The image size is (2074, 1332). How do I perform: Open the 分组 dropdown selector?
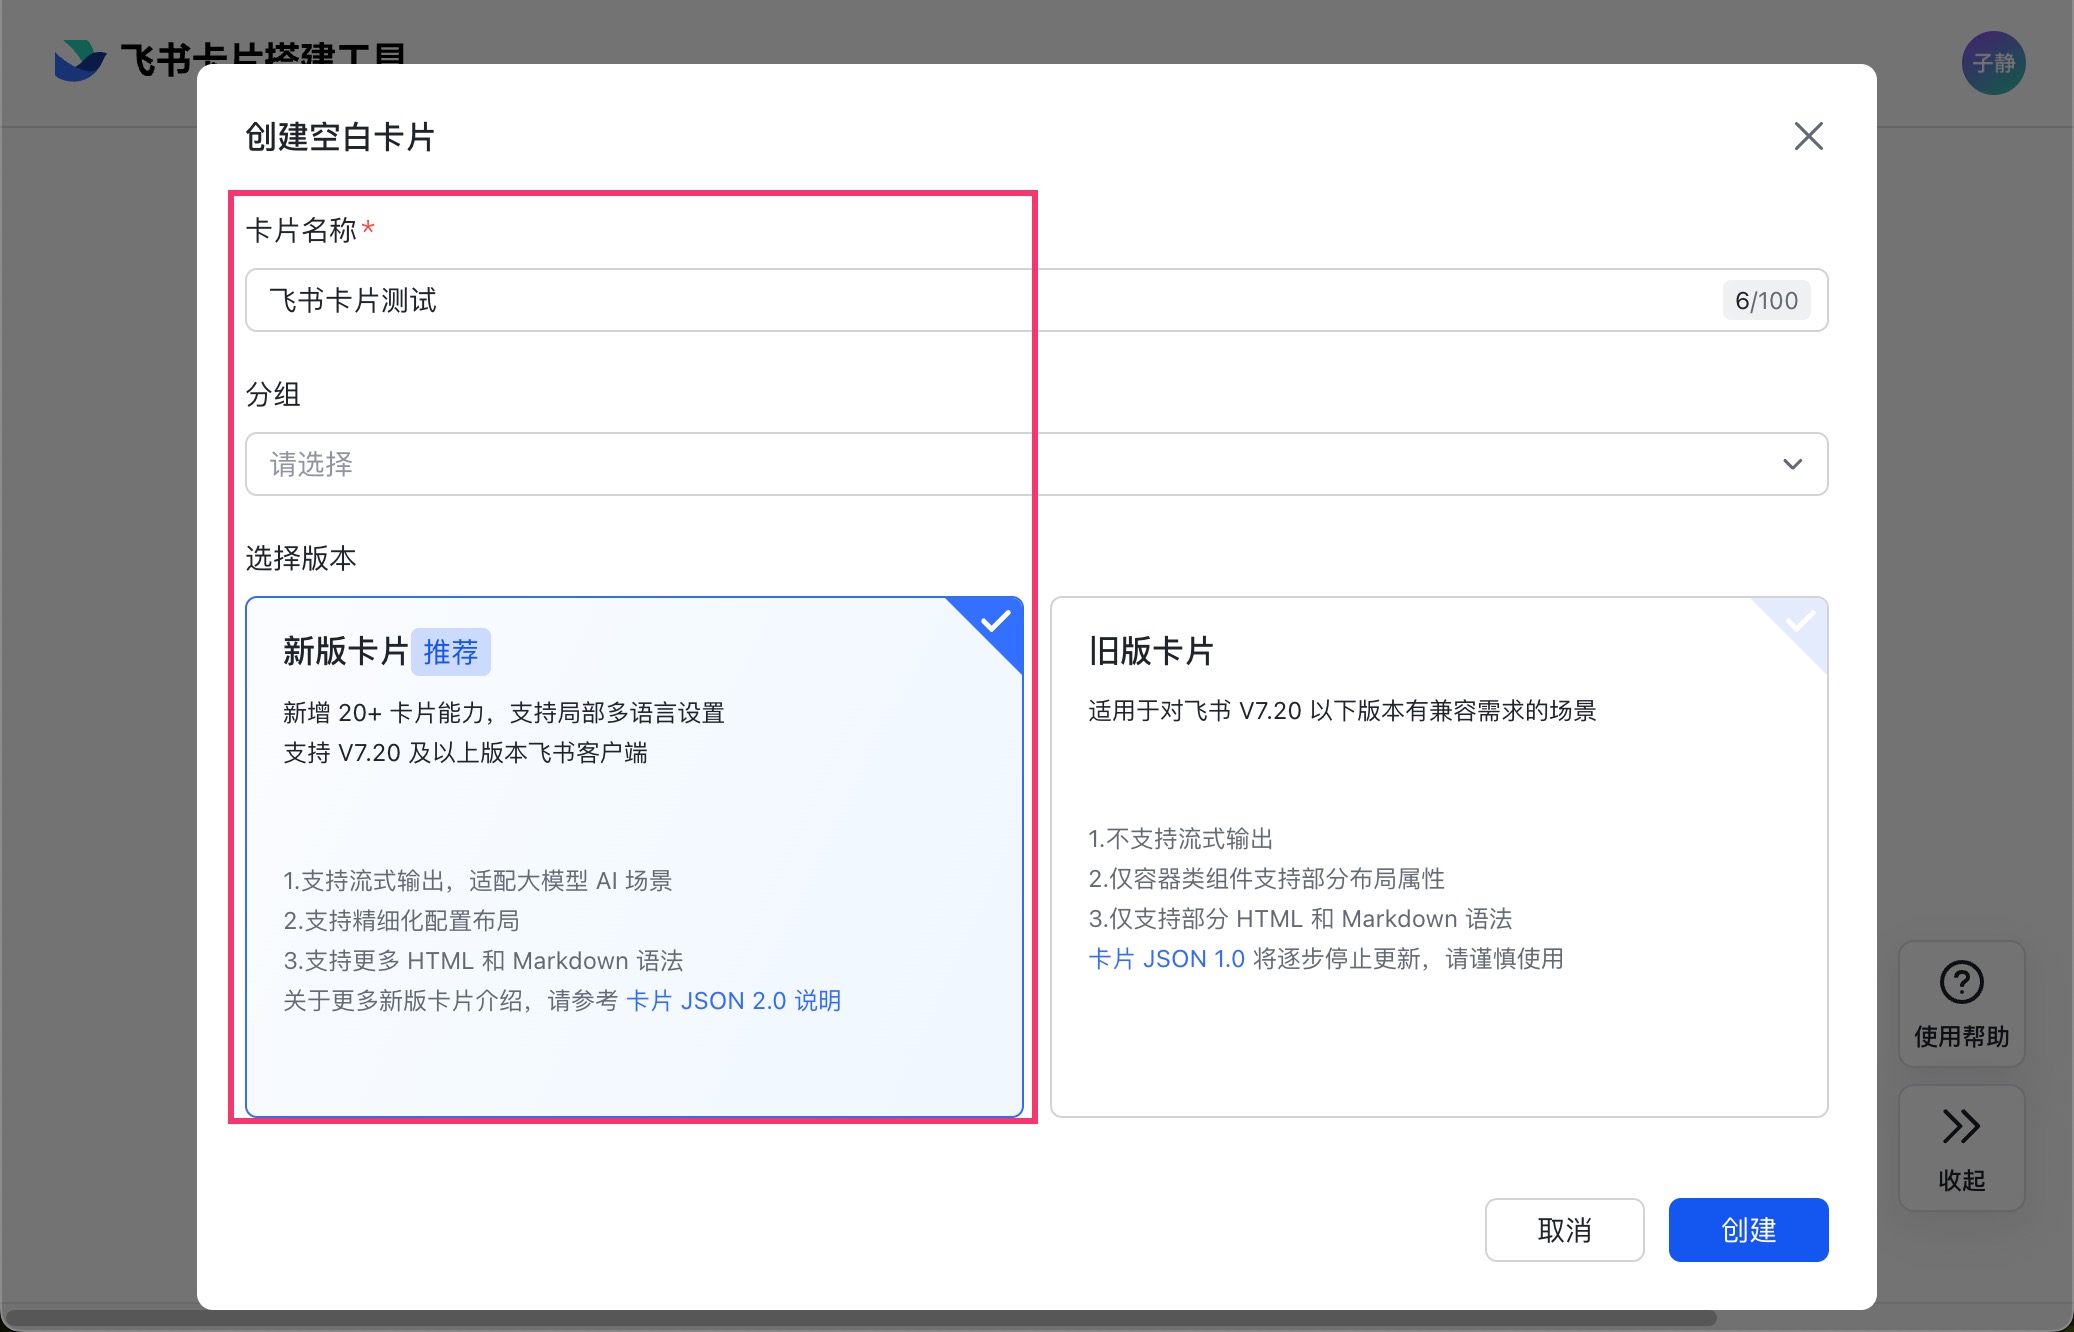(1036, 464)
